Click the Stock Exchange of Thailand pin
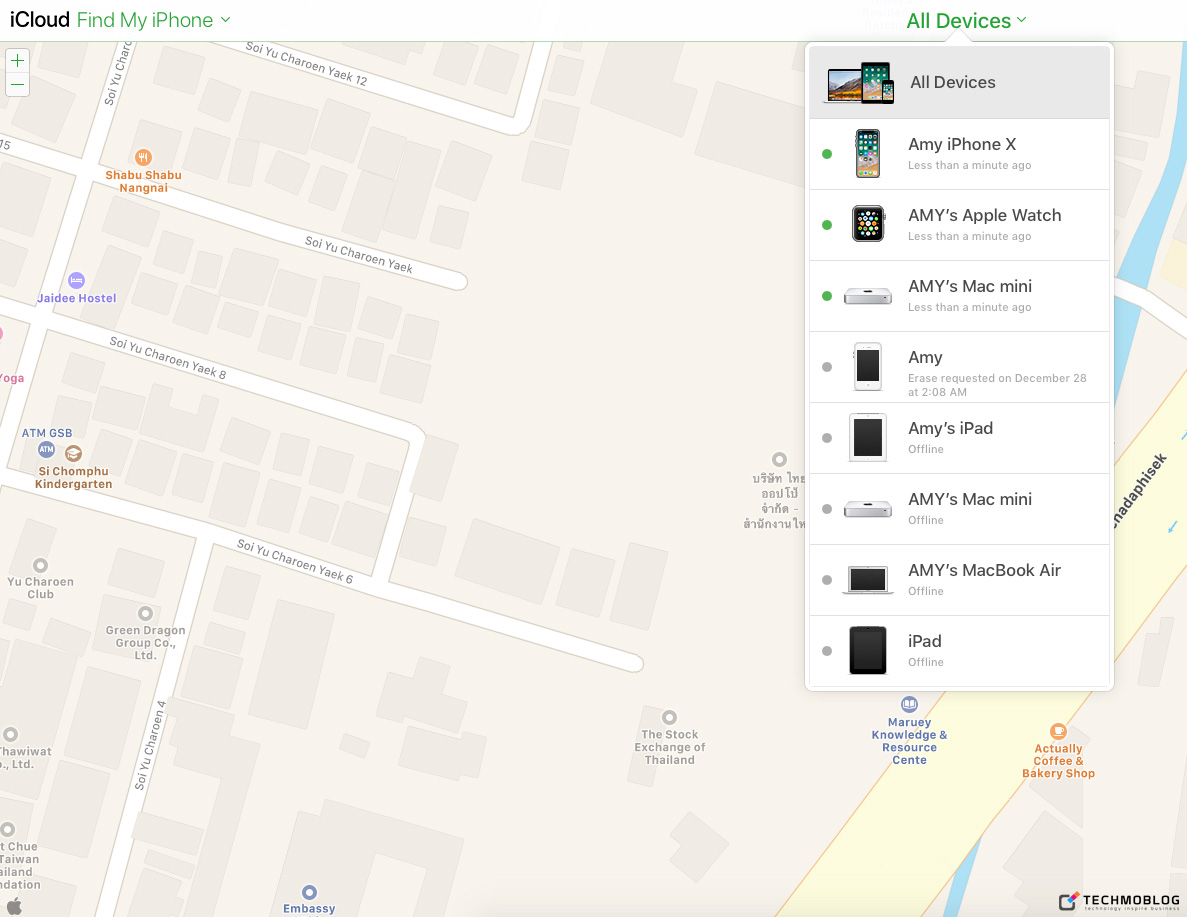The height and width of the screenshot is (917, 1187). click(x=669, y=718)
